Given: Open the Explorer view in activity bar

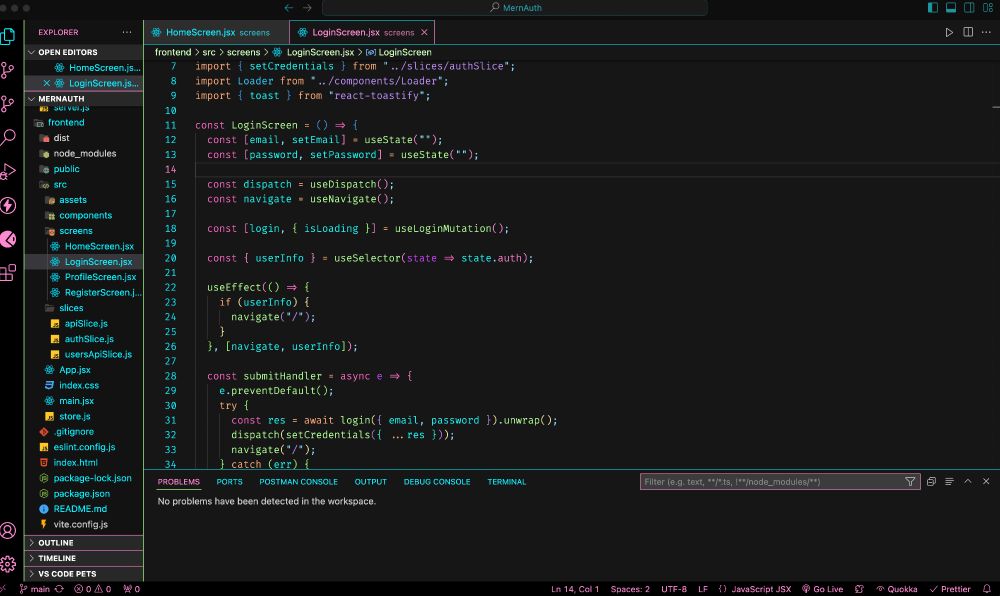Looking at the screenshot, I should point(8,36).
